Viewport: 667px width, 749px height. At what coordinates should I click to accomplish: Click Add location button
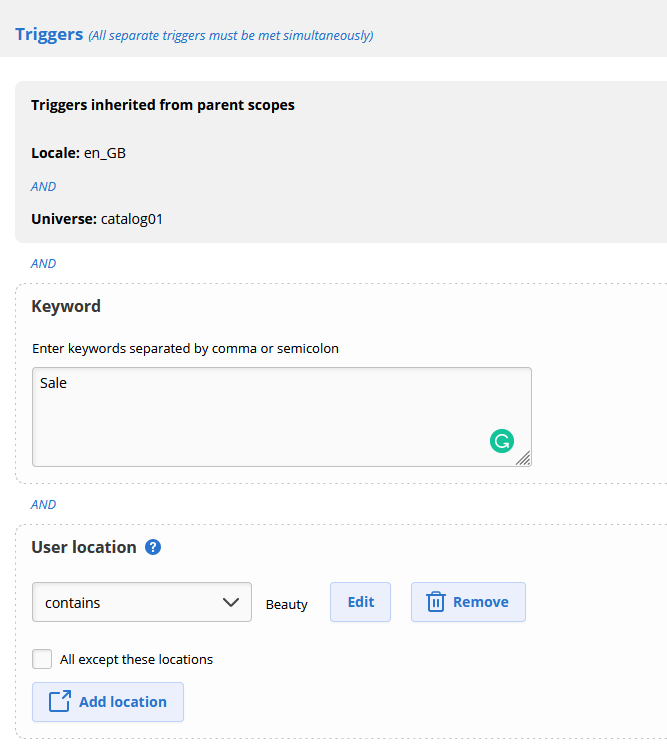108,702
